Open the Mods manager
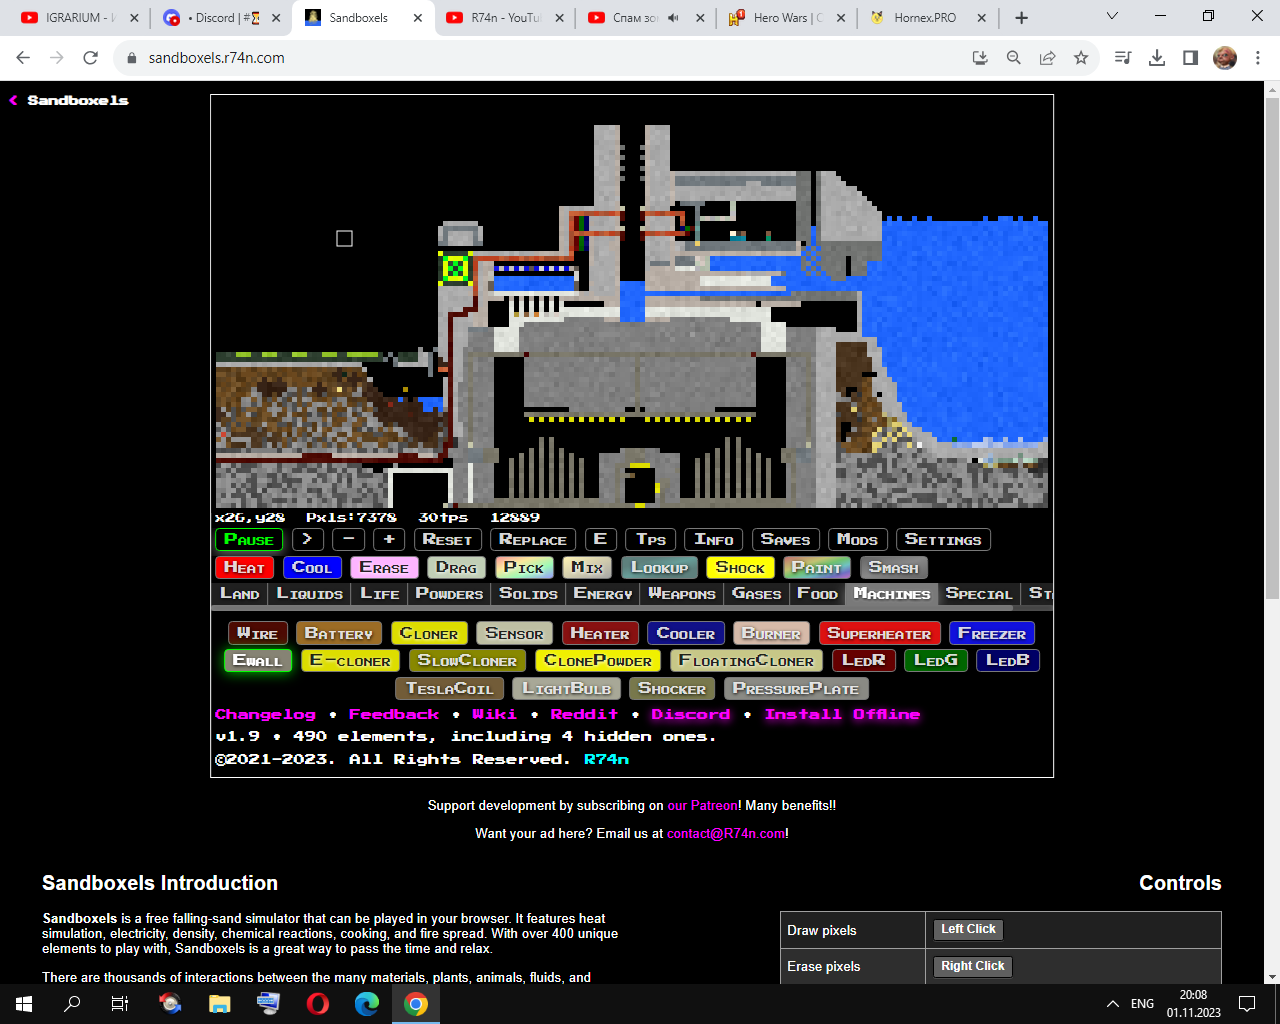 pyautogui.click(x=858, y=540)
